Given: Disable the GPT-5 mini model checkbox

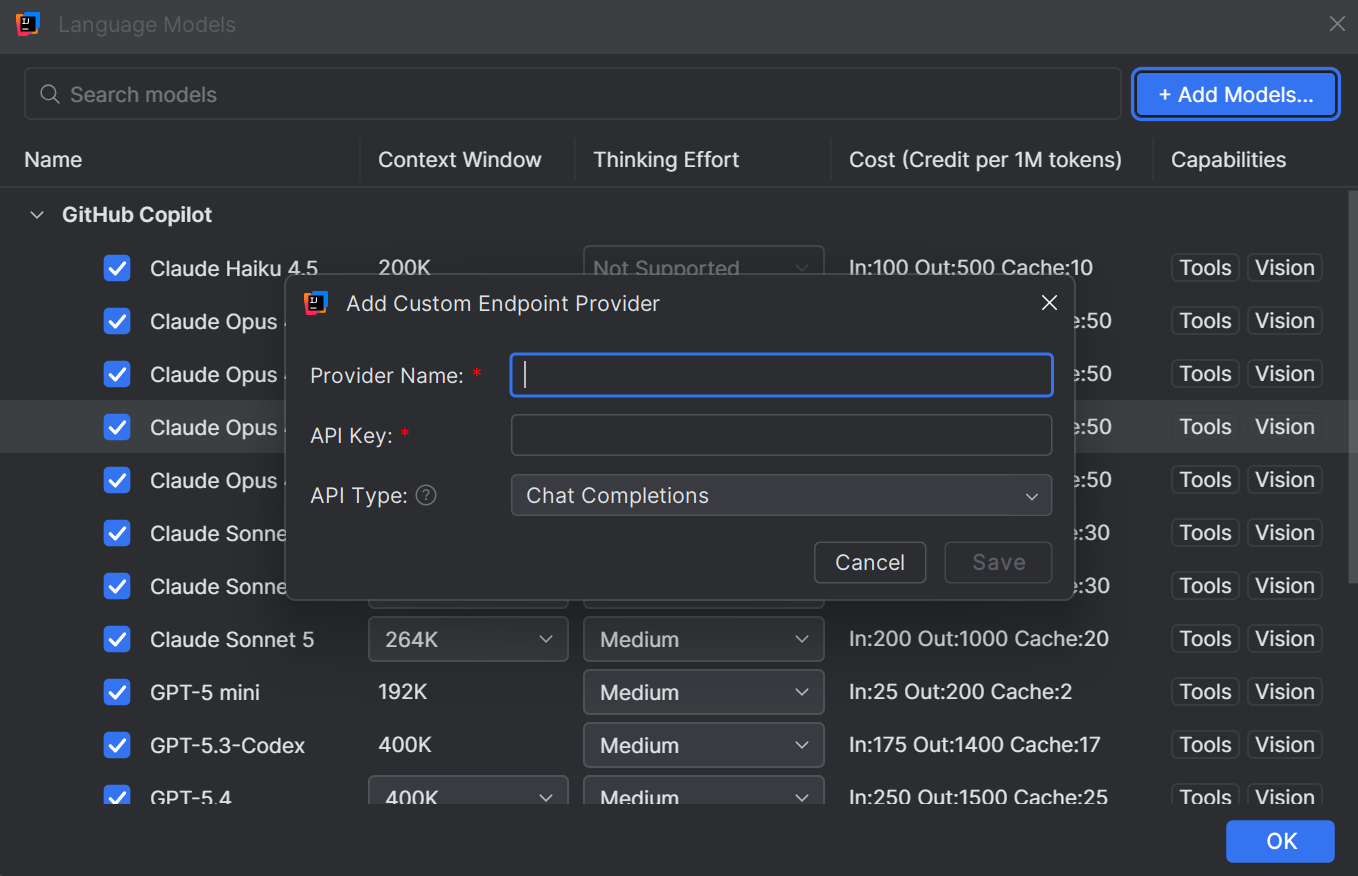Looking at the screenshot, I should [x=117, y=692].
